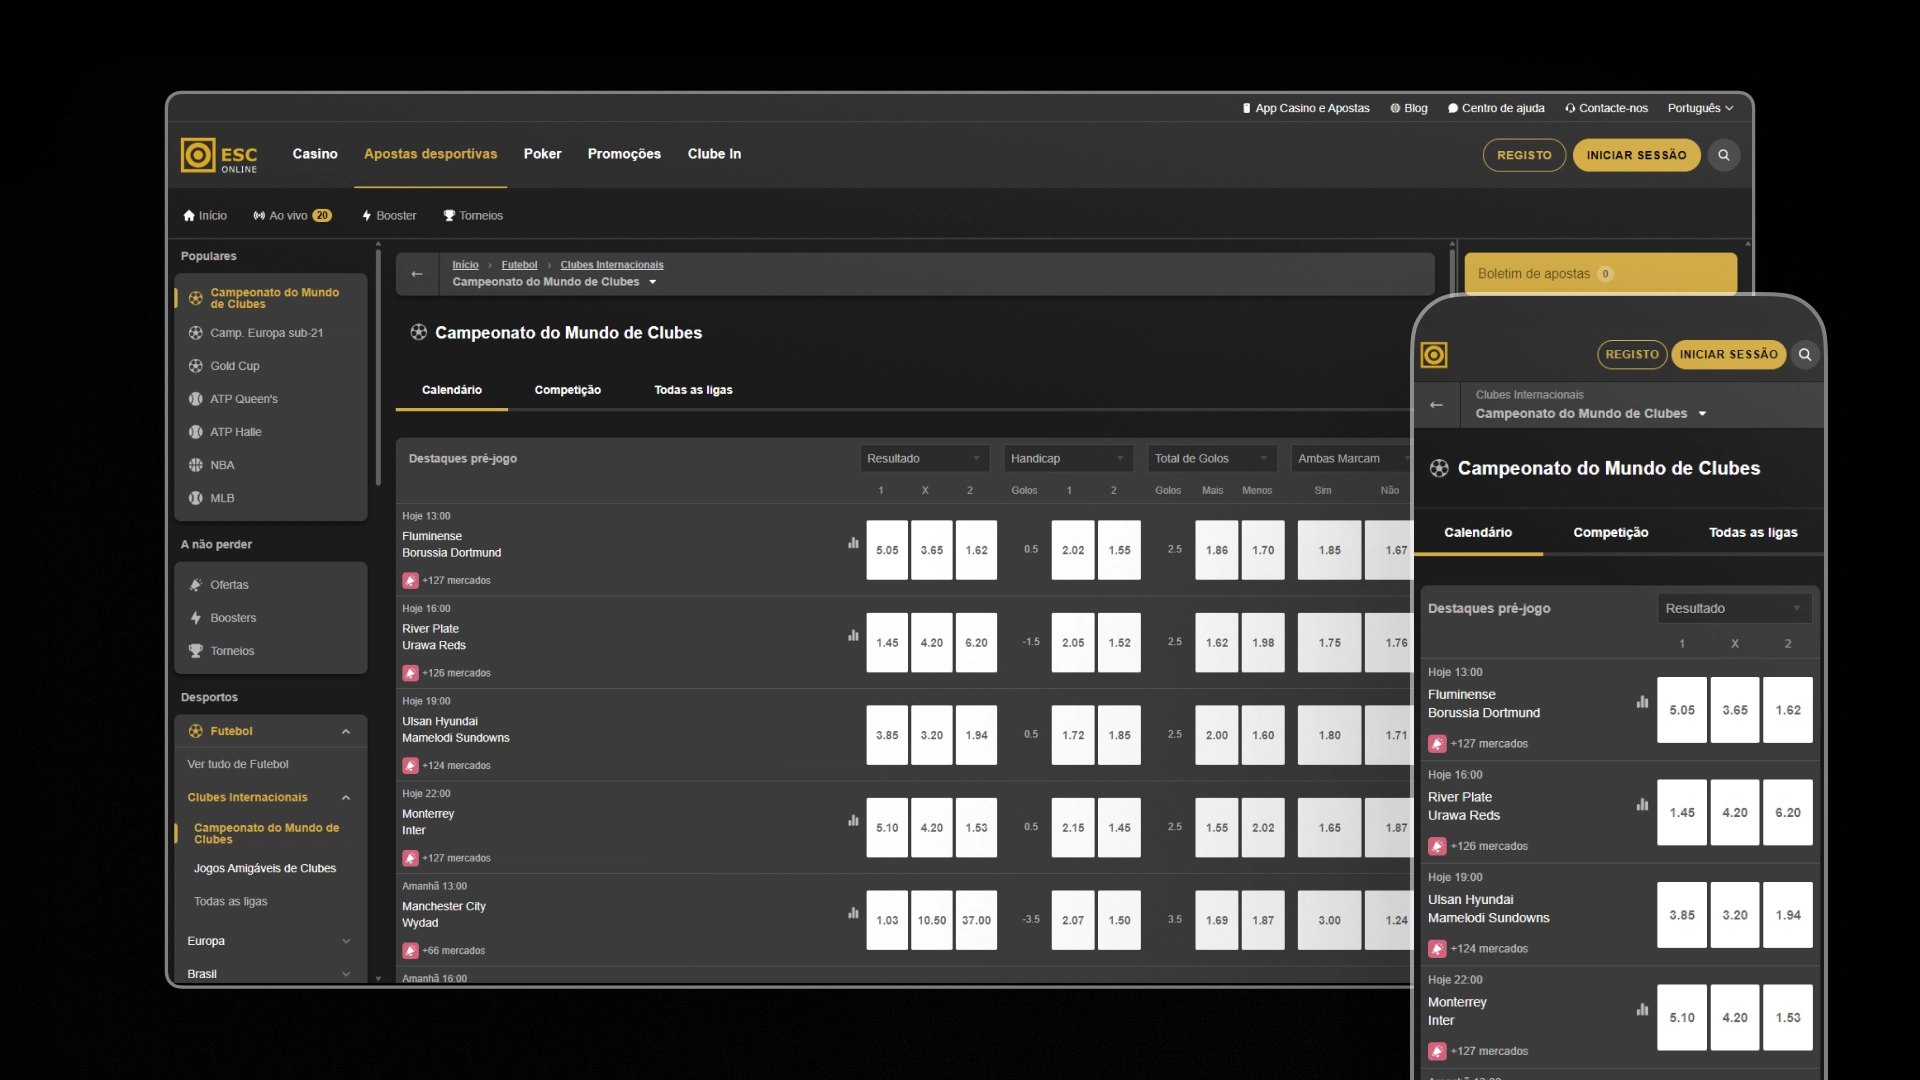
Task: Tap statistics icon for River Plate on mobile
Action: (x=1642, y=804)
